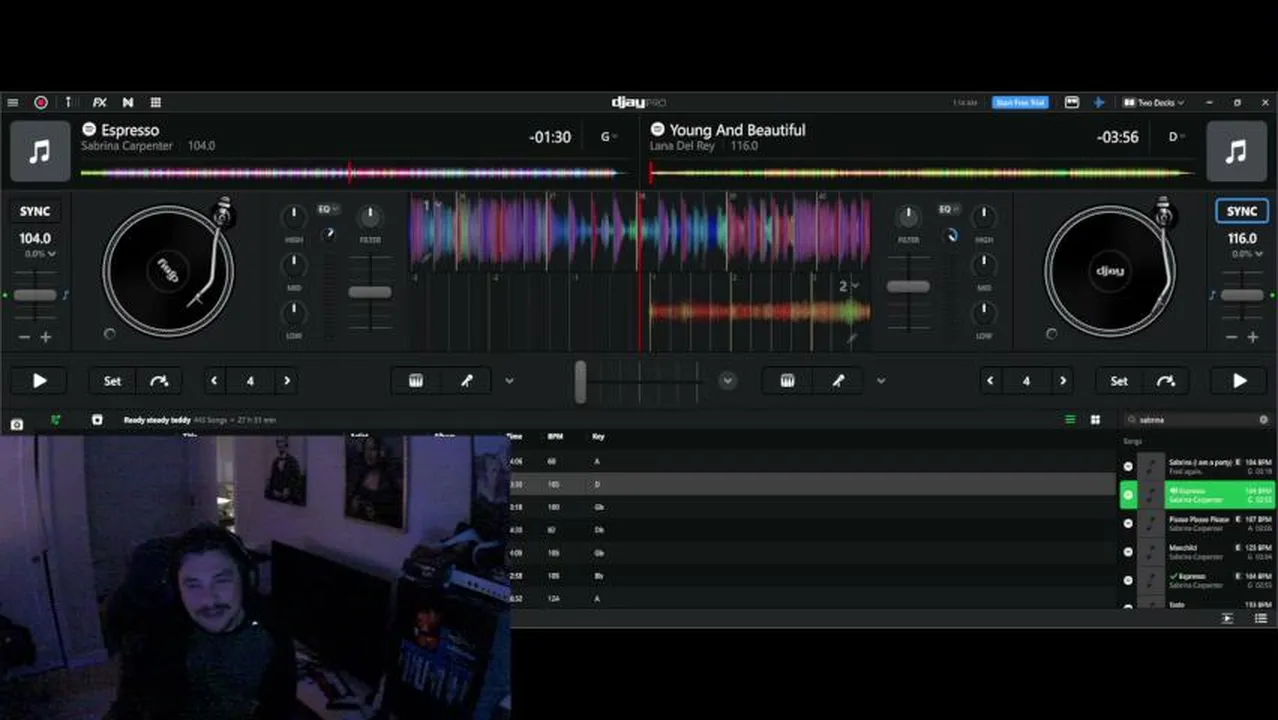This screenshot has height=720, width=1278.
Task: Open the FX effects panel
Action: pos(100,102)
